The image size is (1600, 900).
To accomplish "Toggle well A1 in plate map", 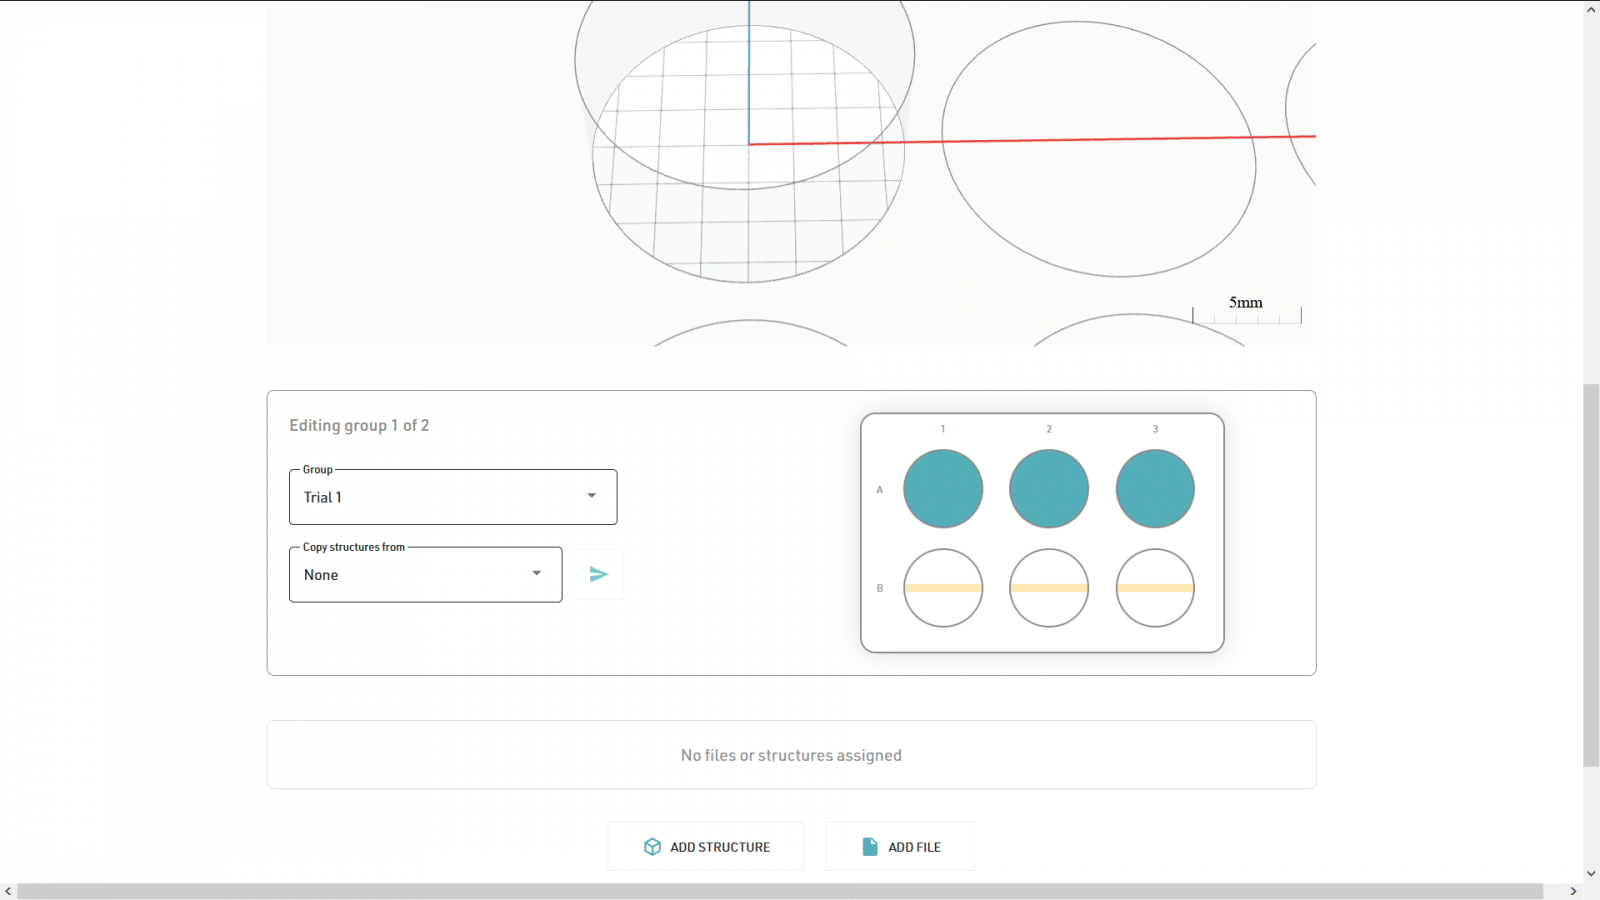I will coord(943,489).
